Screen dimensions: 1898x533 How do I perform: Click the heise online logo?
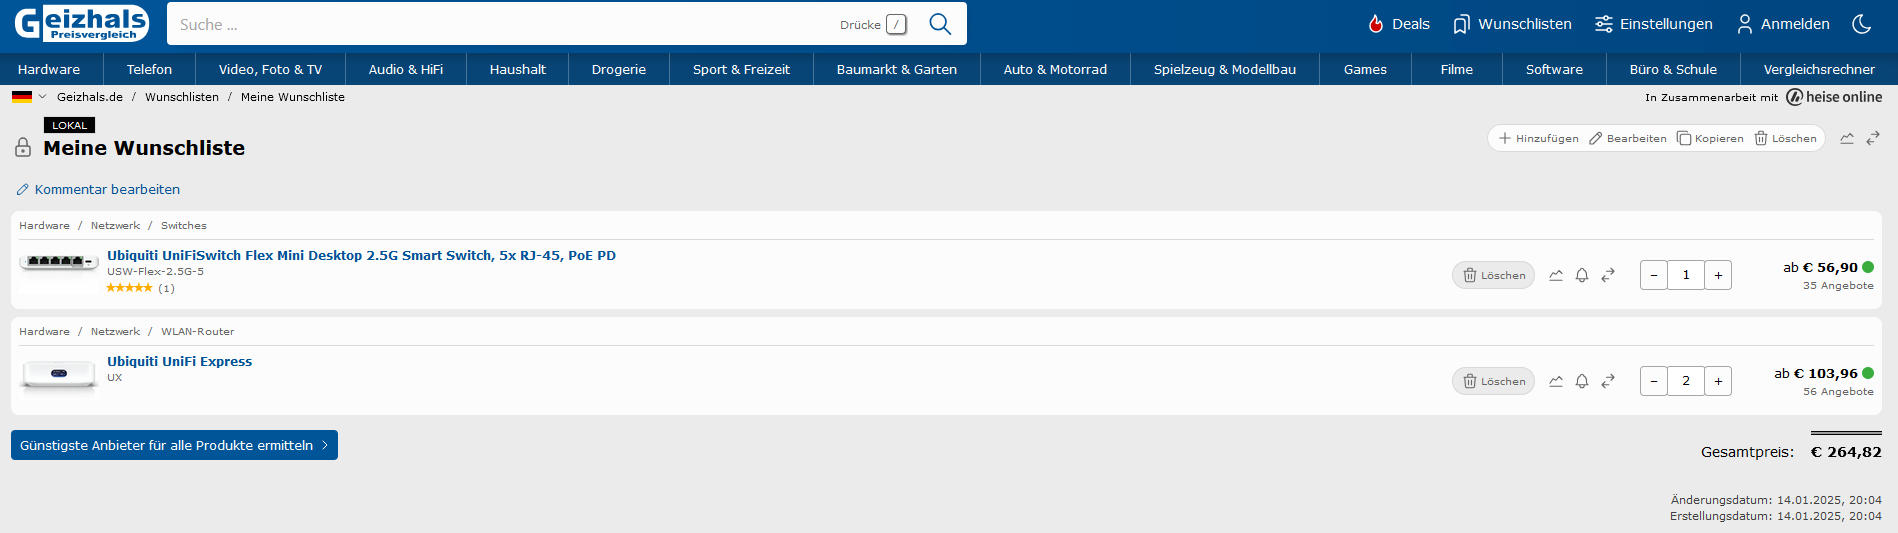[x=1834, y=97]
